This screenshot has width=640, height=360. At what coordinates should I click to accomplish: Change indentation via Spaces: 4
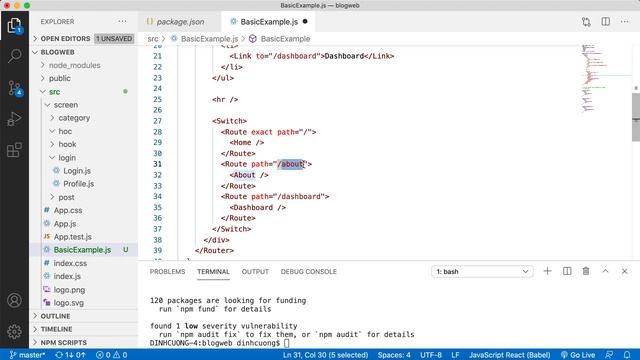pyautogui.click(x=394, y=355)
